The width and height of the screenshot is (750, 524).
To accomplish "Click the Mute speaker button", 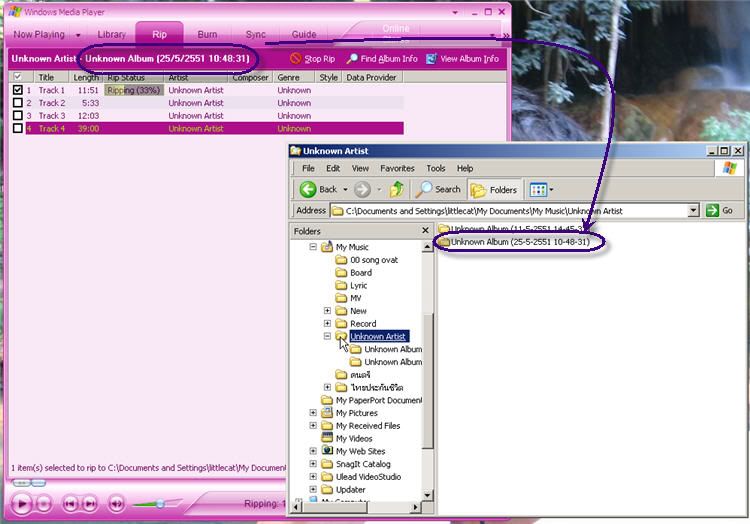I will pos(116,504).
